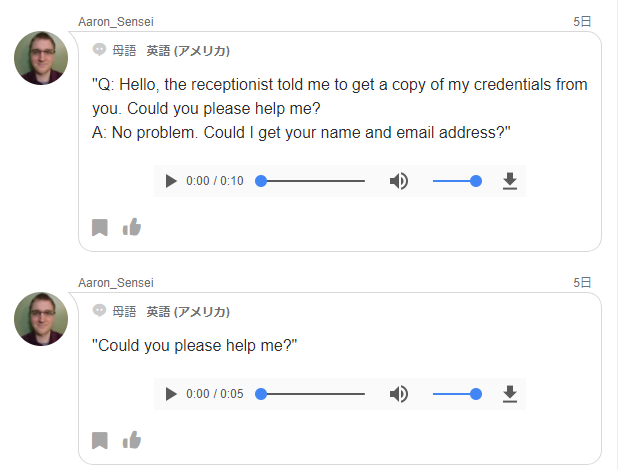Click the first audio seek bar
The width and height of the screenshot is (618, 470).
click(312, 181)
